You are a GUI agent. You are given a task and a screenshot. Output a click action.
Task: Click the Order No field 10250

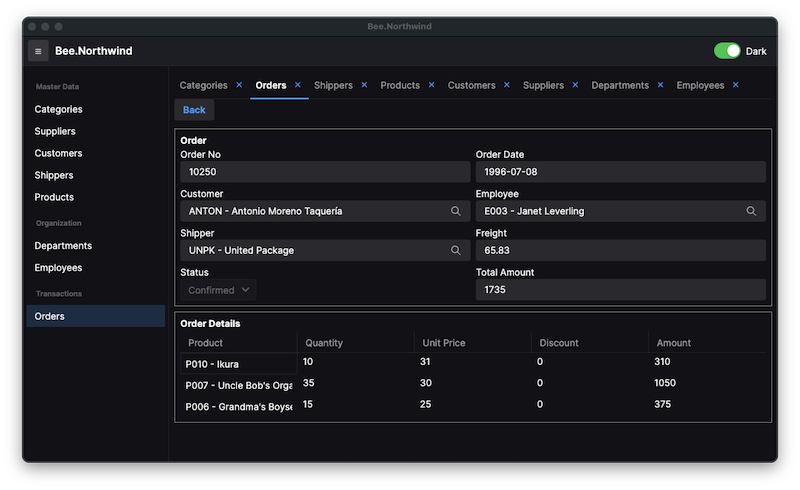325,172
